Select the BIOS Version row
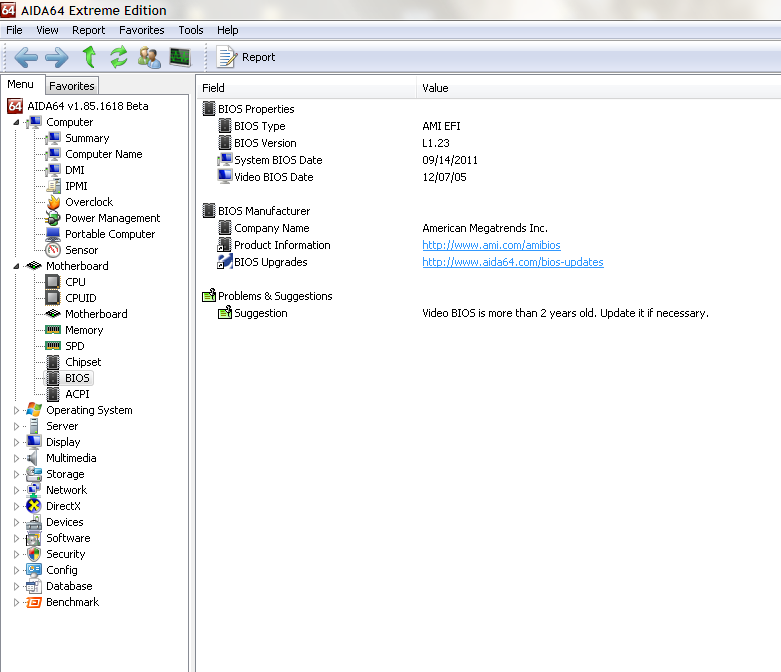 489,143
